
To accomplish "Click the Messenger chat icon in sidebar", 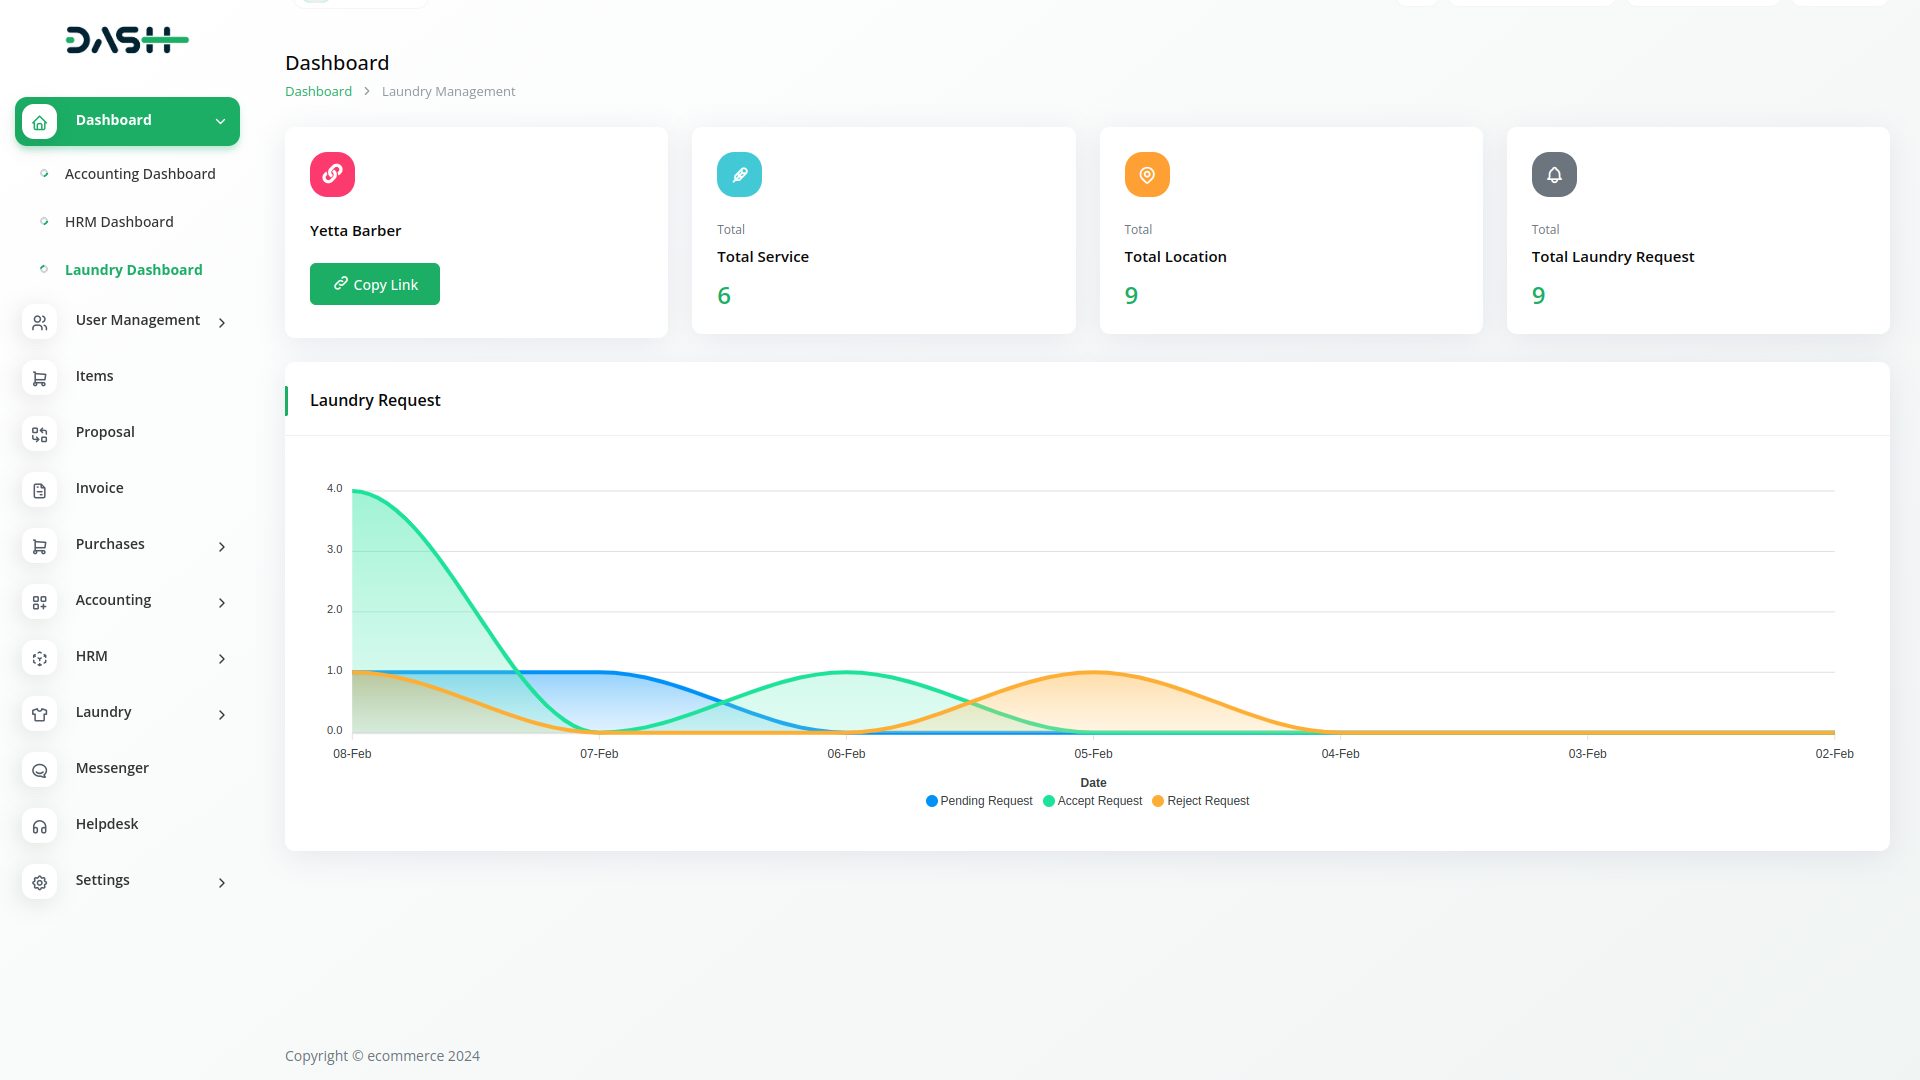I will coord(40,770).
